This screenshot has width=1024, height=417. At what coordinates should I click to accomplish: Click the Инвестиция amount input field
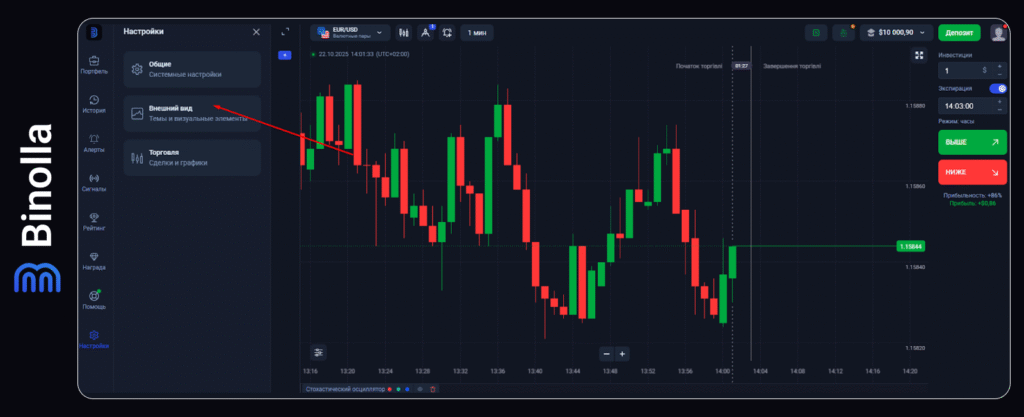(960, 71)
